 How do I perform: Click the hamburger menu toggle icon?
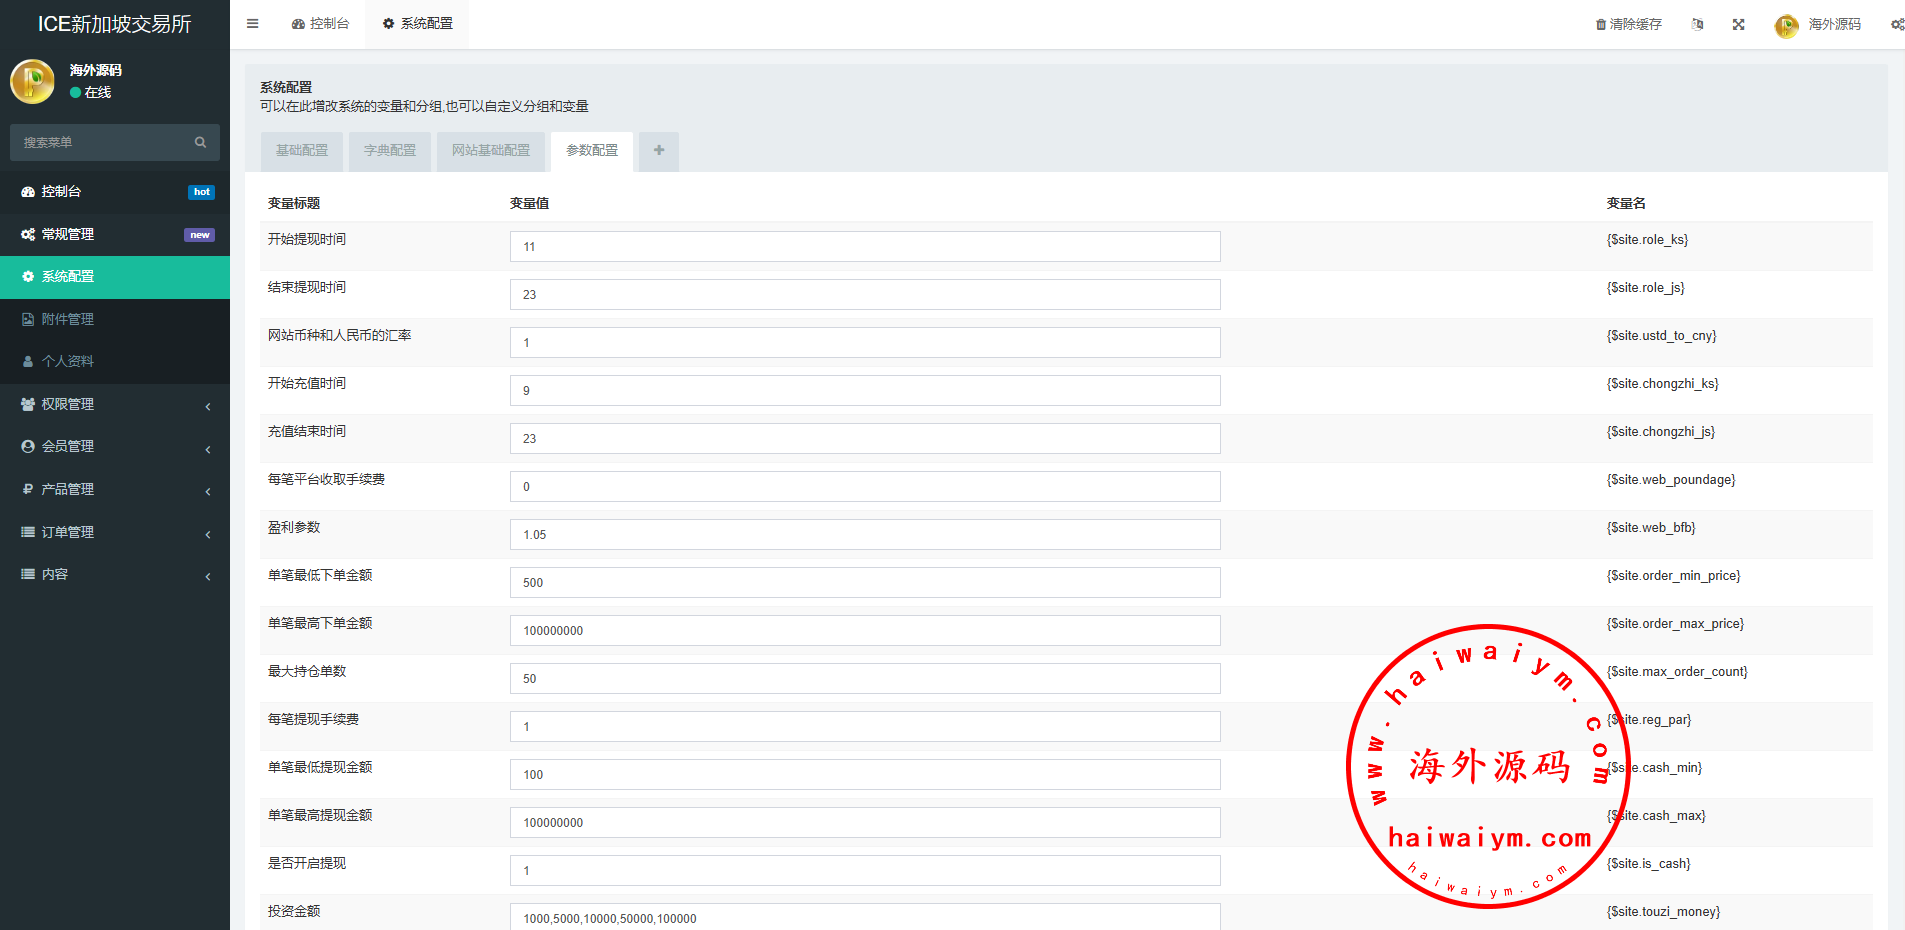click(253, 24)
